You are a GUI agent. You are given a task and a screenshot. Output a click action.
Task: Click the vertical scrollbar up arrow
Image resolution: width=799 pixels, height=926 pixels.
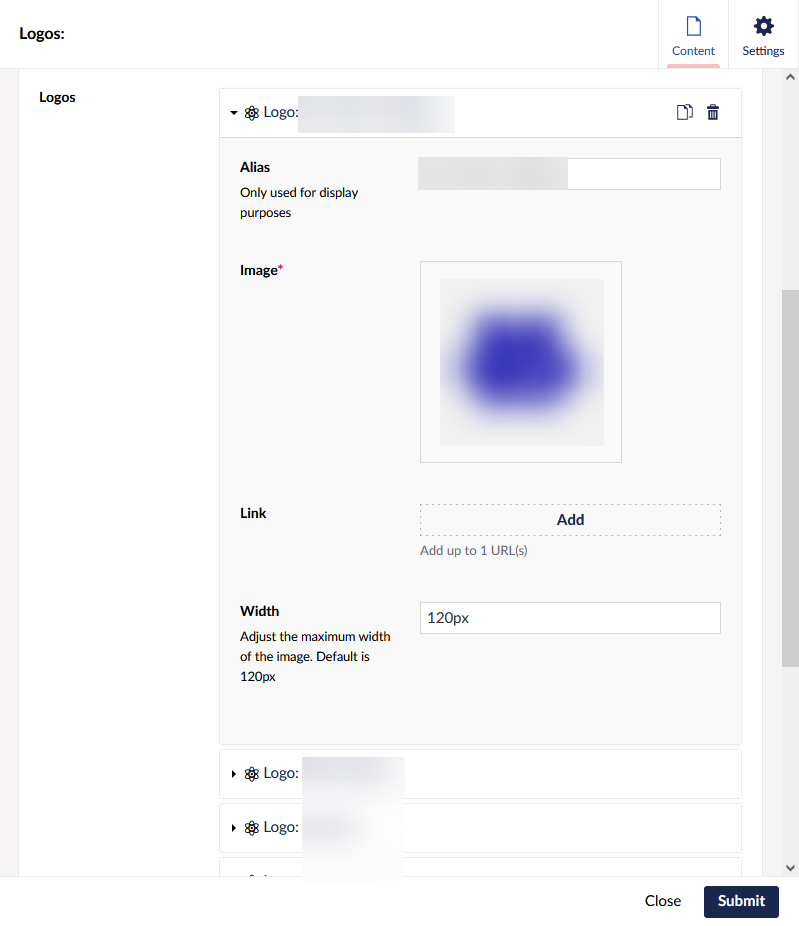tap(790, 77)
